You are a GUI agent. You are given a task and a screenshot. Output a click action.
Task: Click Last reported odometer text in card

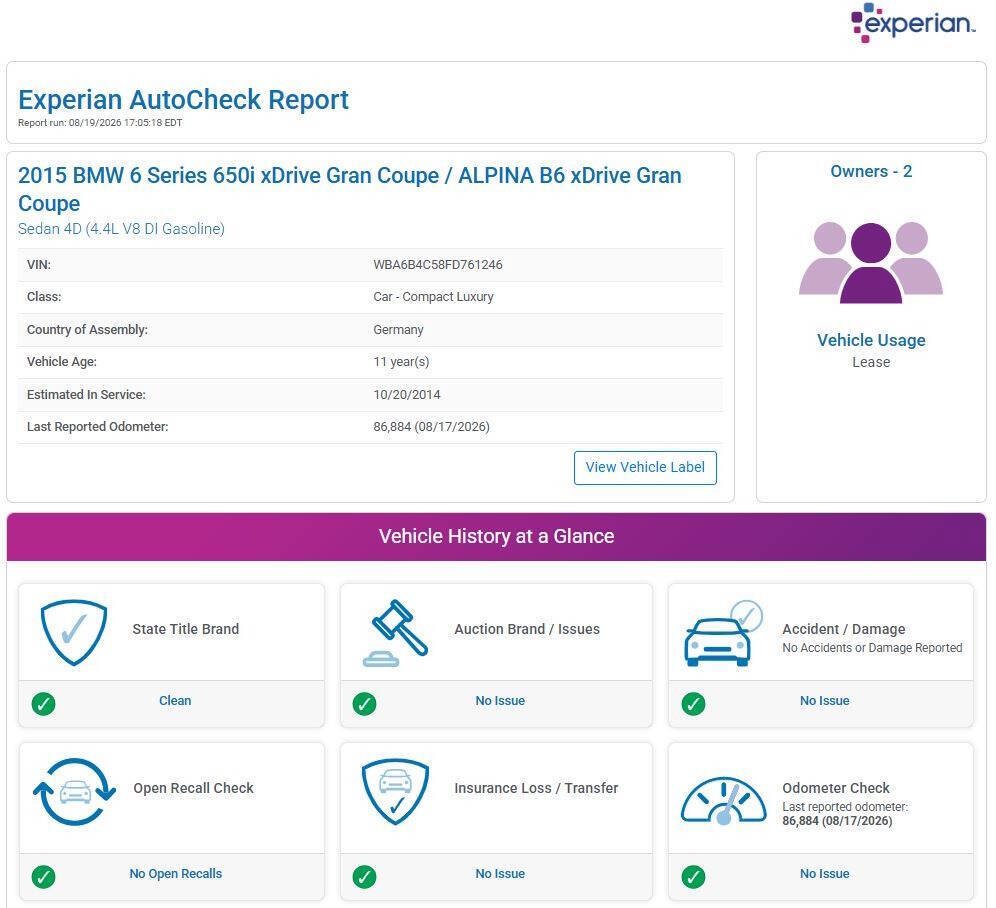point(845,806)
